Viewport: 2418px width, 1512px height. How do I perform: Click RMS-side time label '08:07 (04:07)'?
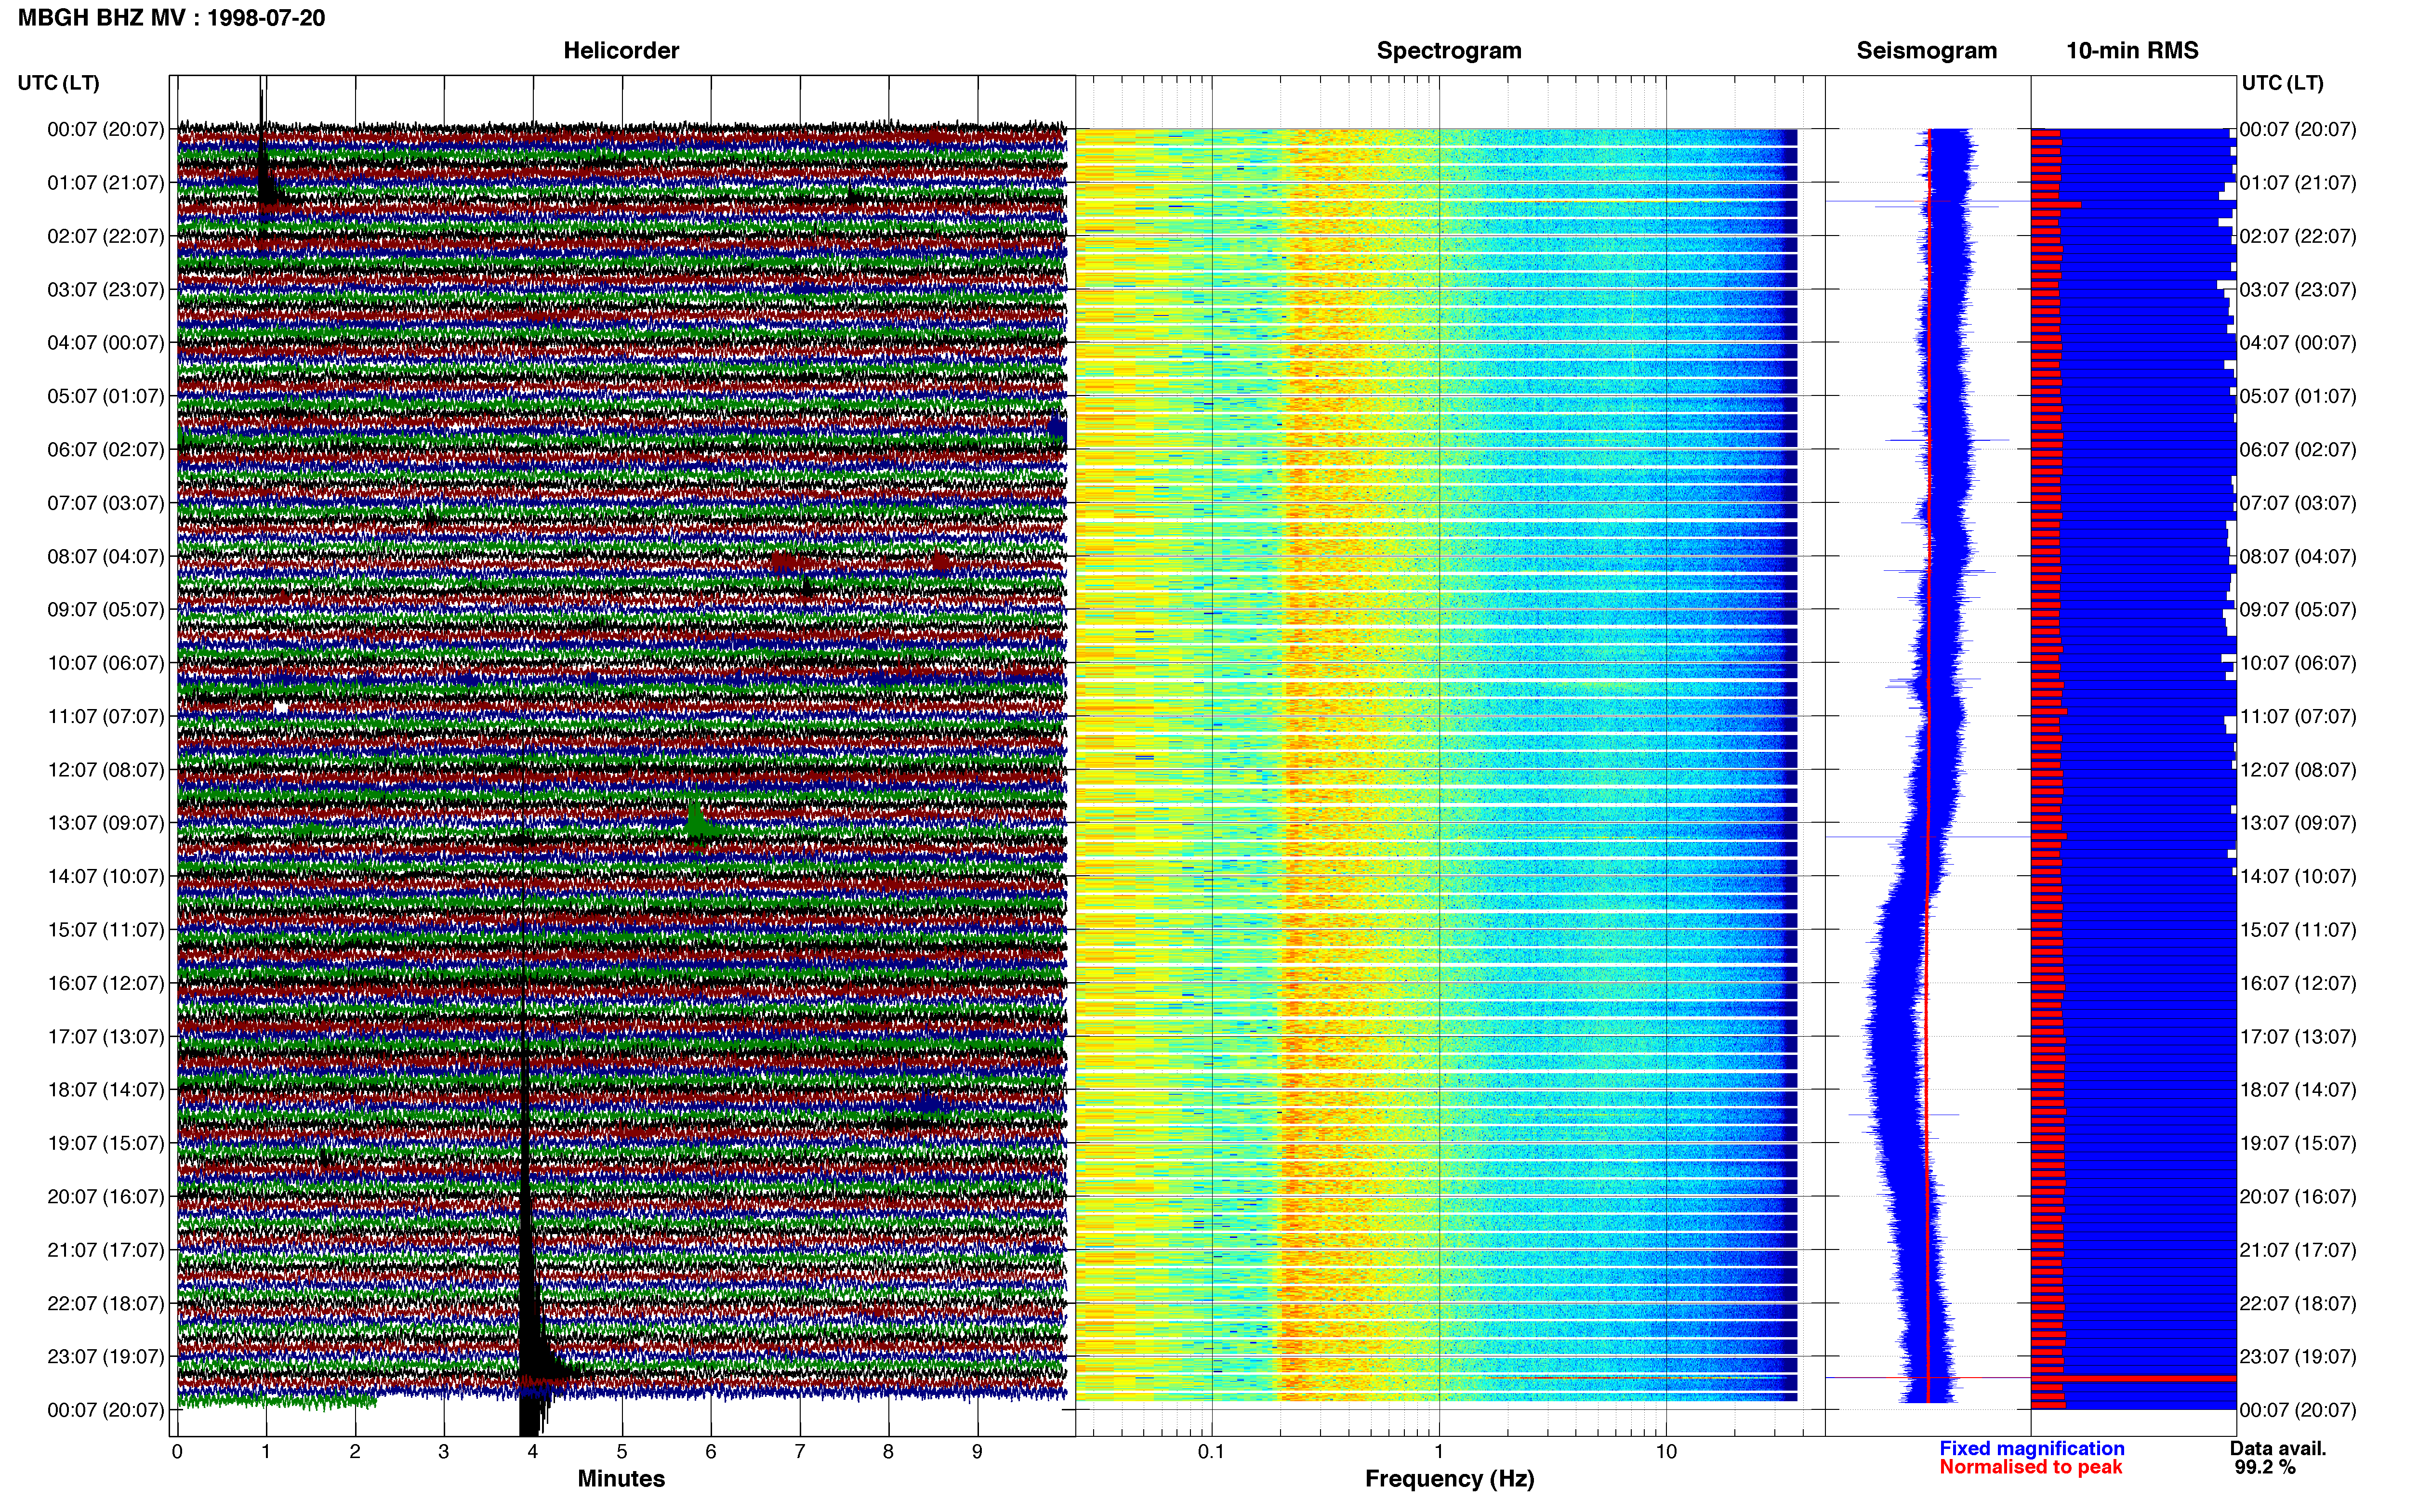coord(2298,556)
